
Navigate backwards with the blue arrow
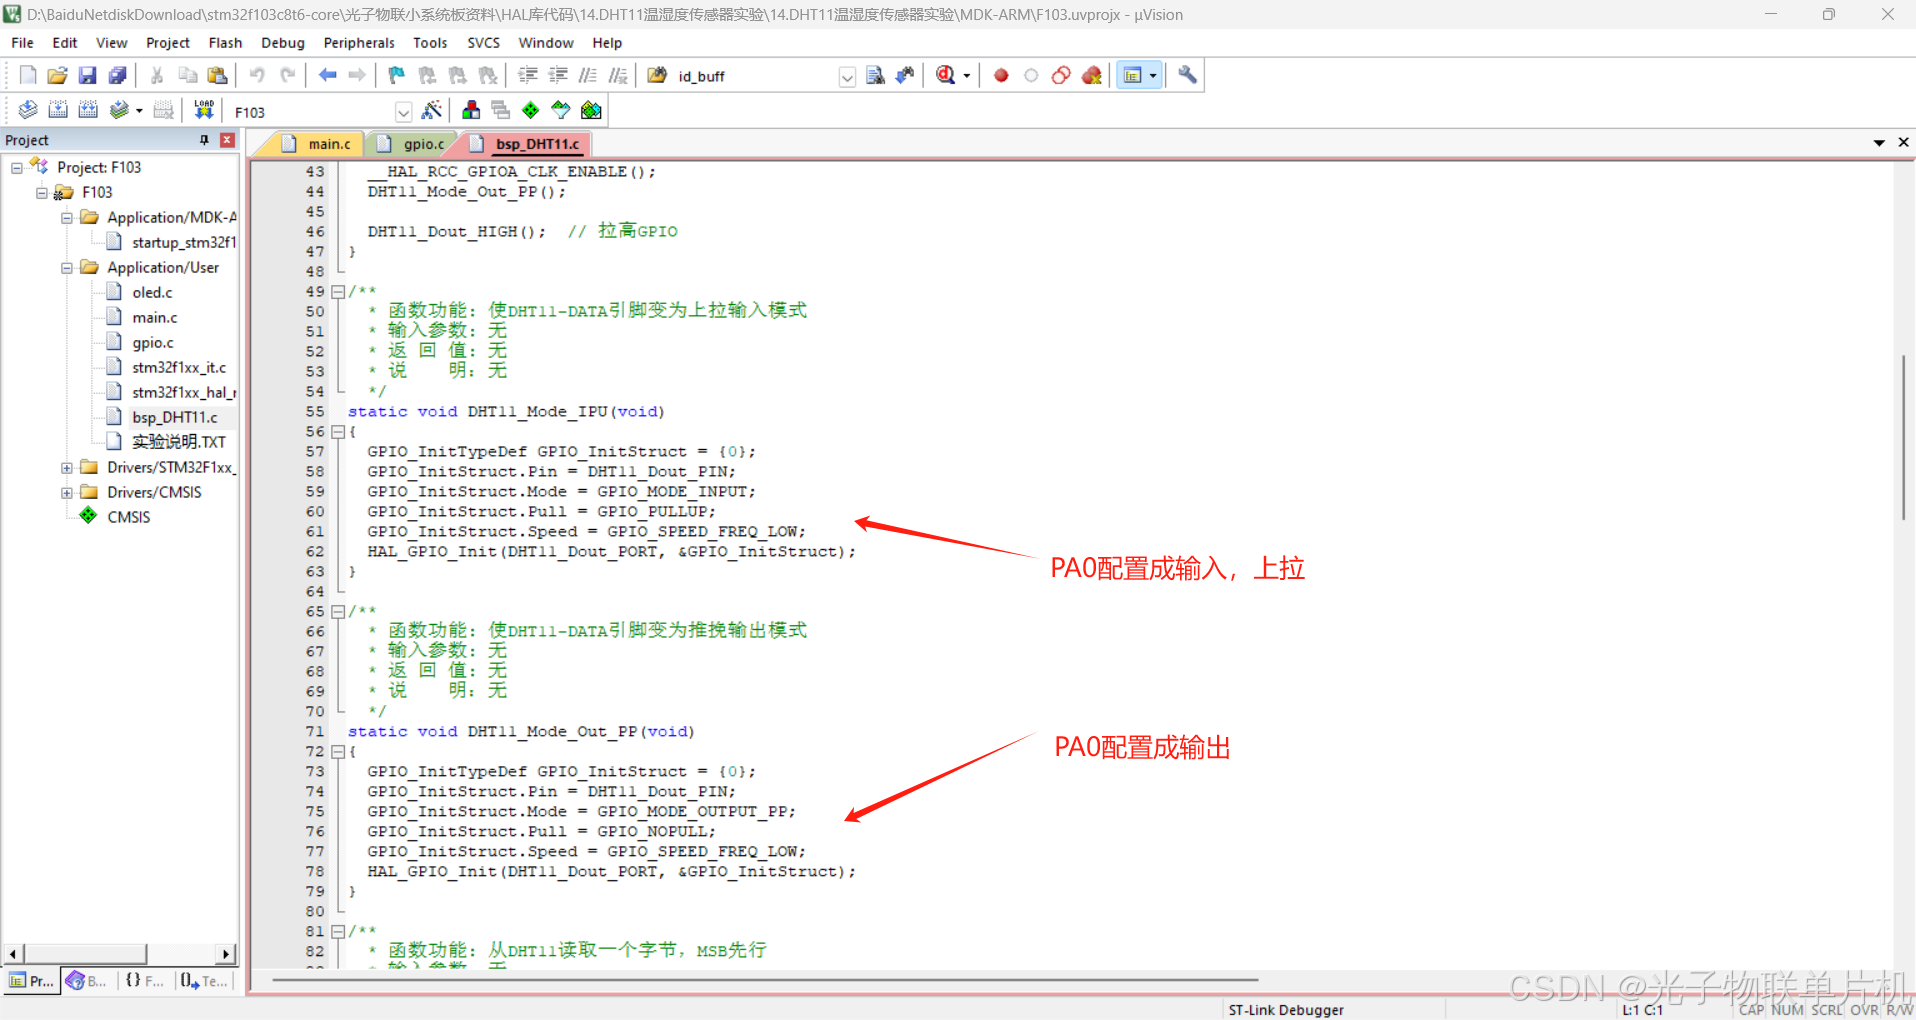click(x=327, y=75)
